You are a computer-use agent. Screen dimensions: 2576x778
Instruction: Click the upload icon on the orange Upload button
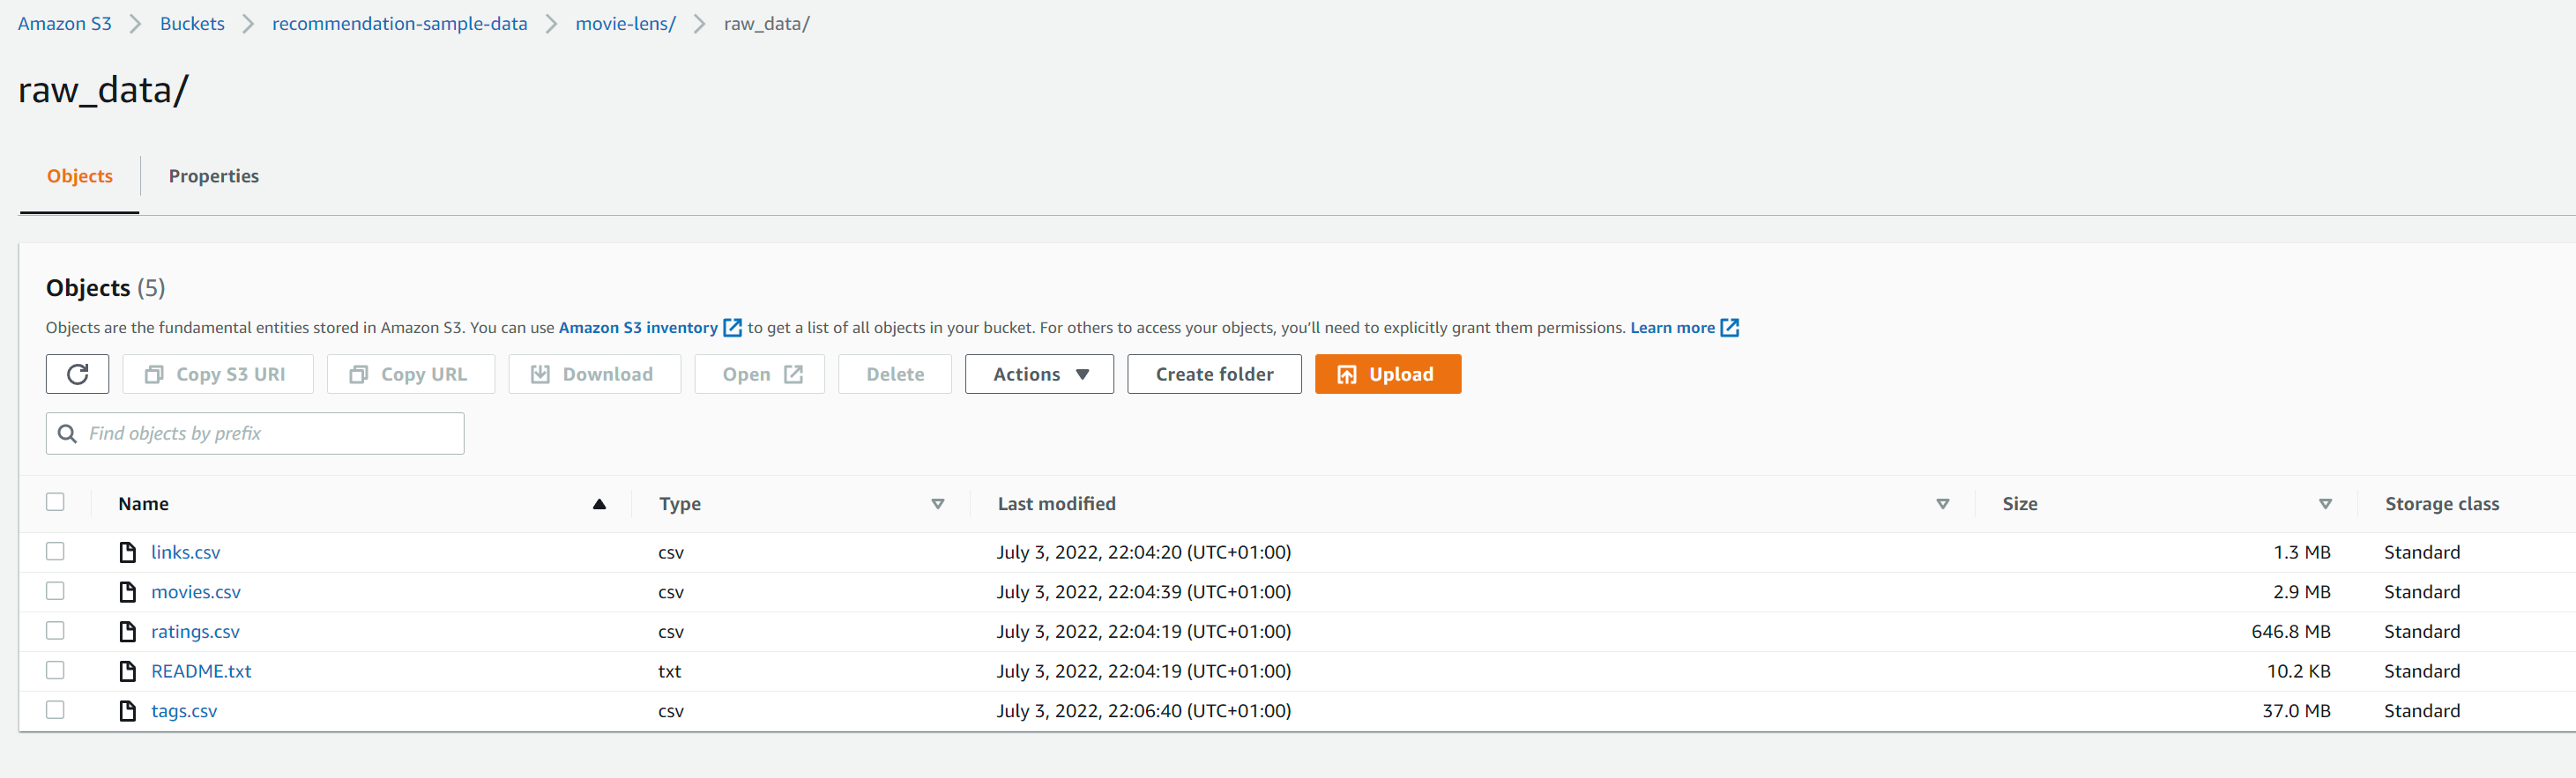1347,375
